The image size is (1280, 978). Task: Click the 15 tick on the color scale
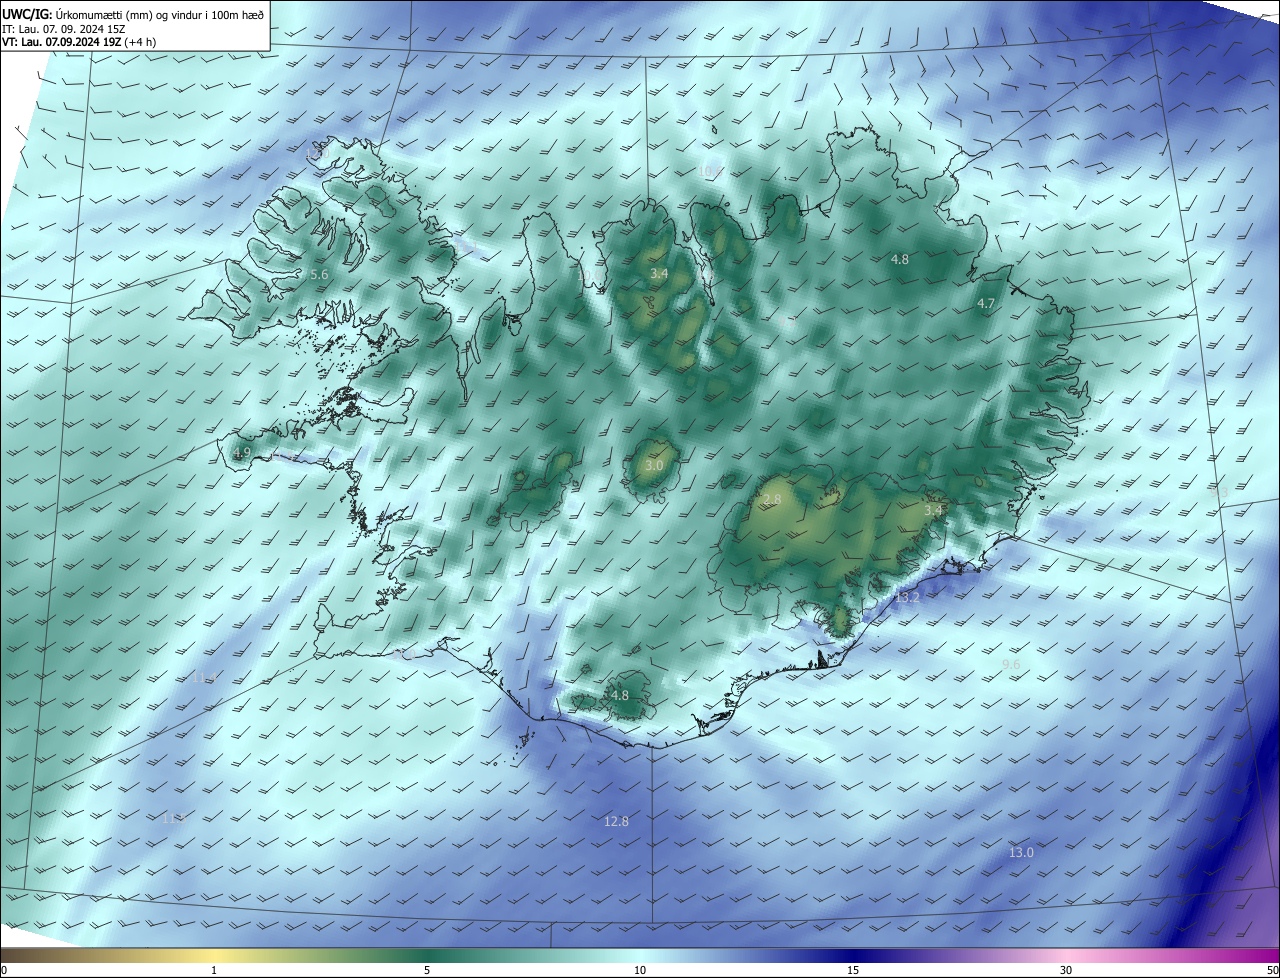pyautogui.click(x=853, y=970)
